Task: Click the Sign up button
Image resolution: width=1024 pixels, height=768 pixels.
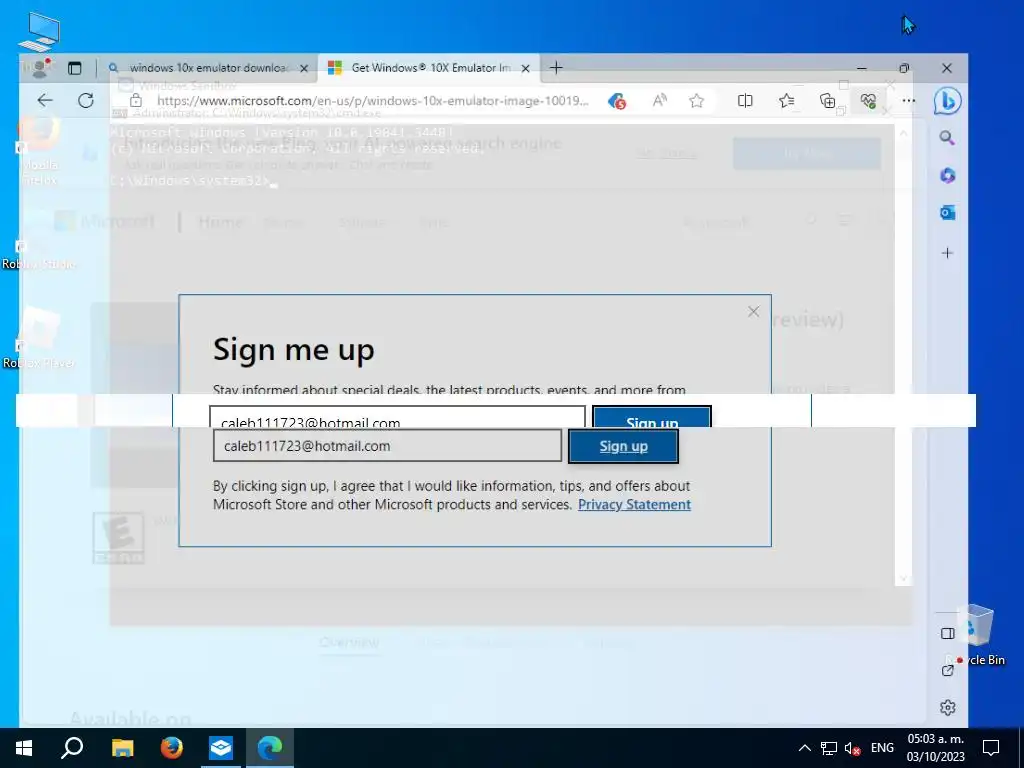Action: [624, 446]
